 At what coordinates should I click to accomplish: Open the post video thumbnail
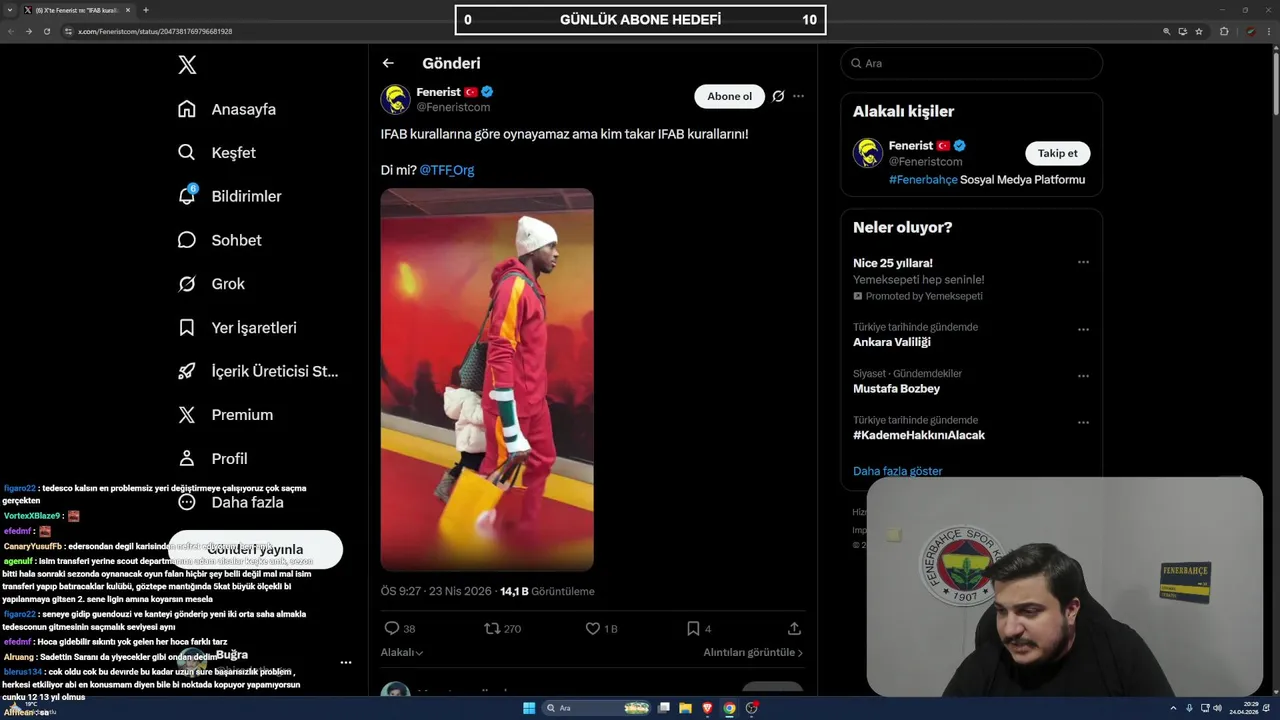(487, 379)
